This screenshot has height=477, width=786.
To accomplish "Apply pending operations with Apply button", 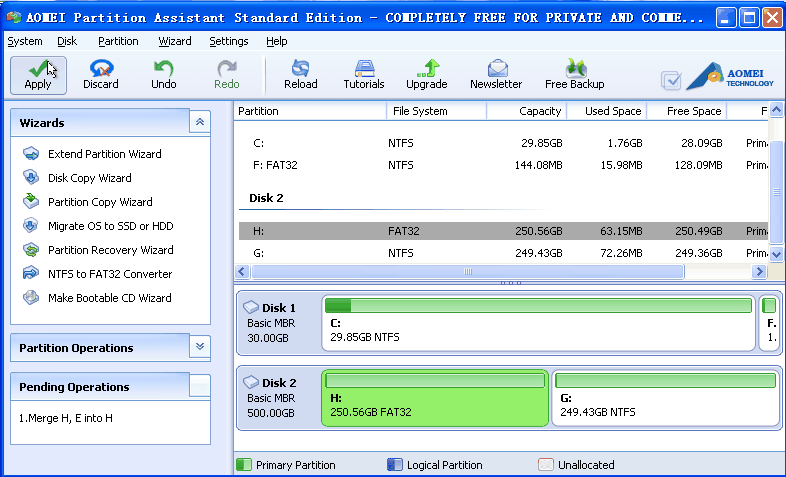I will click(38, 75).
